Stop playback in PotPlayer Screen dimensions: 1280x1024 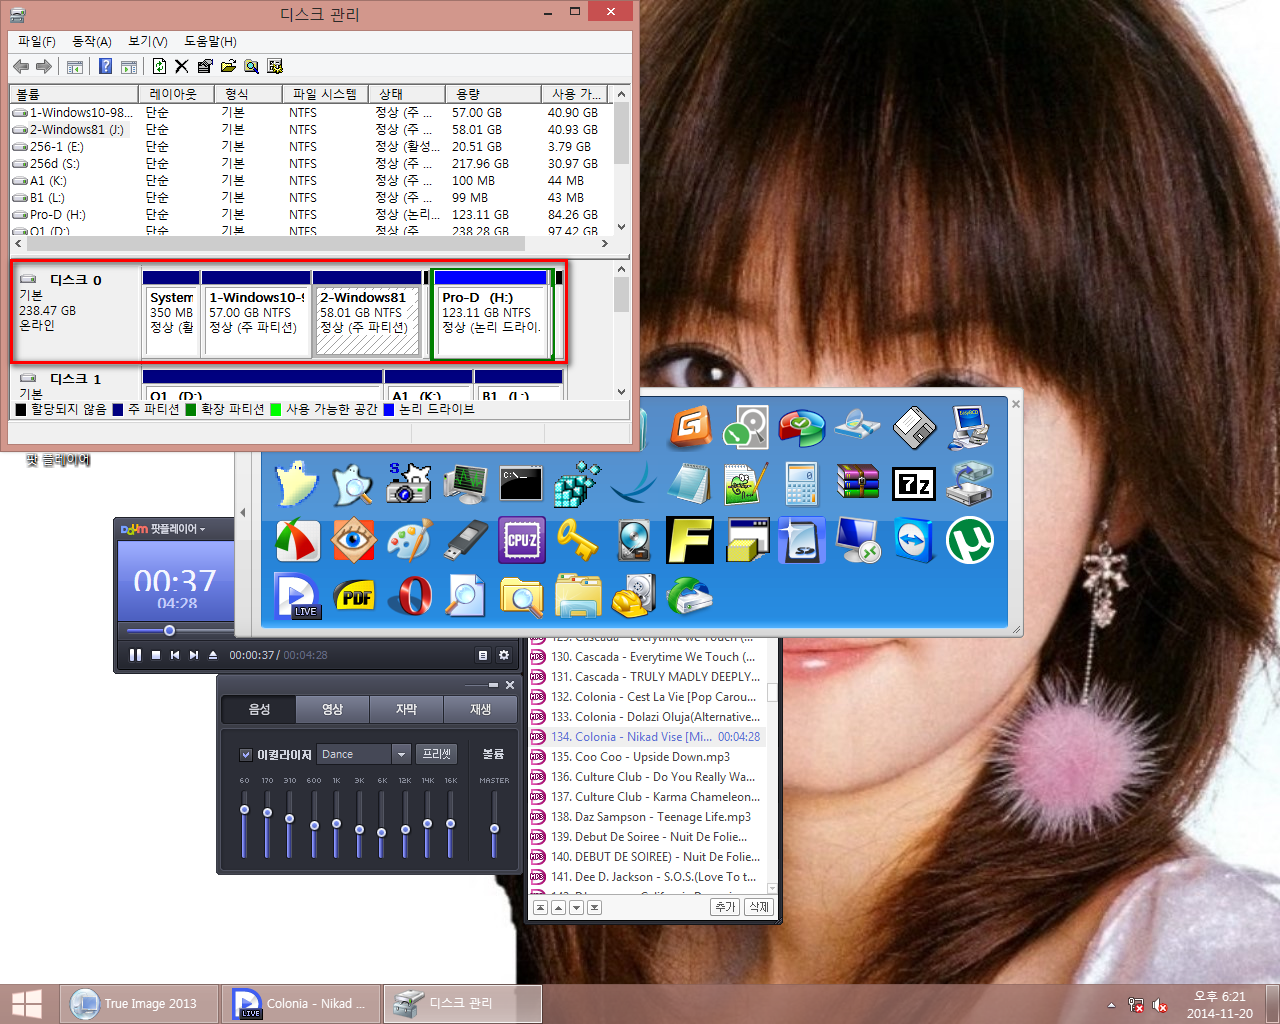[156, 655]
